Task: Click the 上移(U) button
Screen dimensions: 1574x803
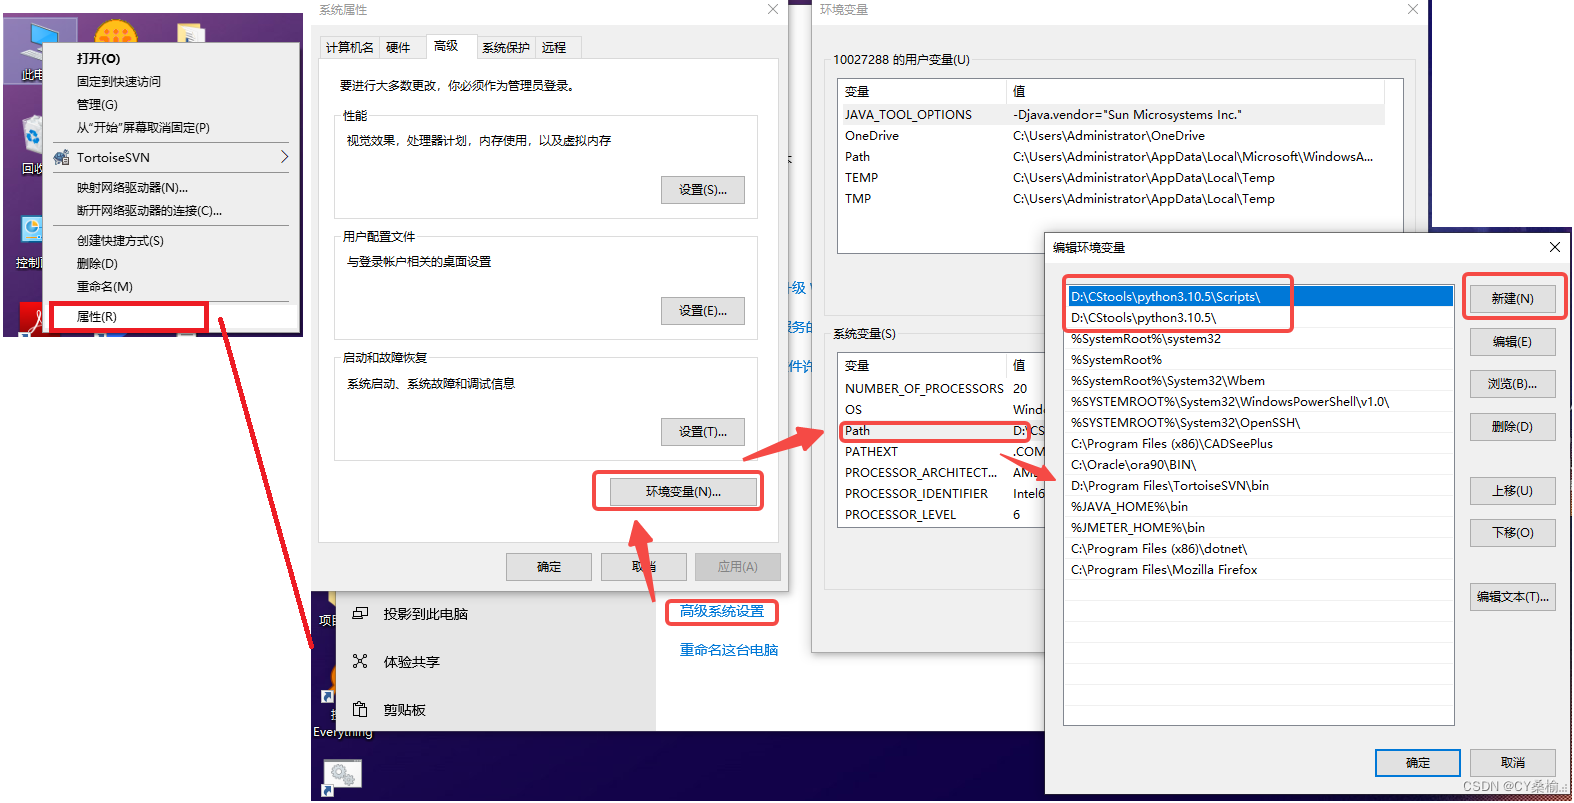Action: tap(1513, 491)
